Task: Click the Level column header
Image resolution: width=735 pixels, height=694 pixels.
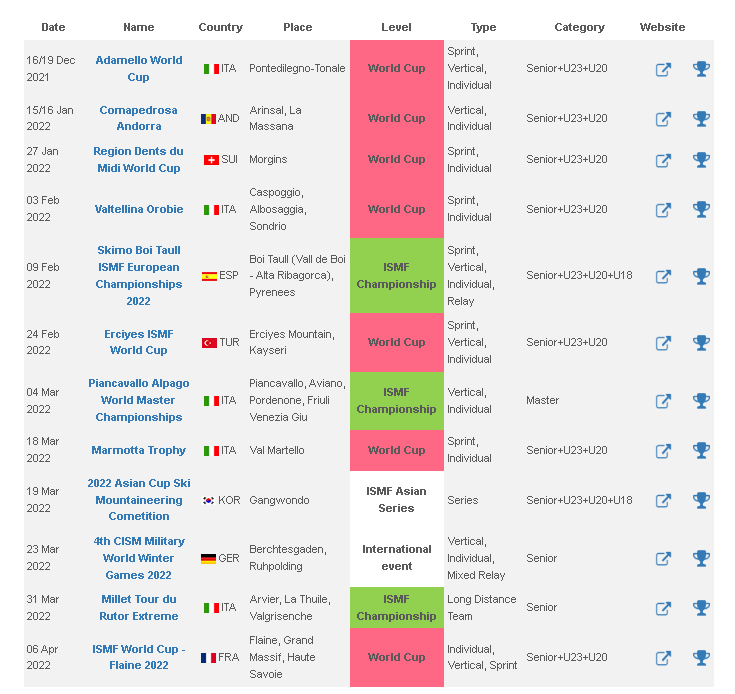Action: pyautogui.click(x=396, y=27)
